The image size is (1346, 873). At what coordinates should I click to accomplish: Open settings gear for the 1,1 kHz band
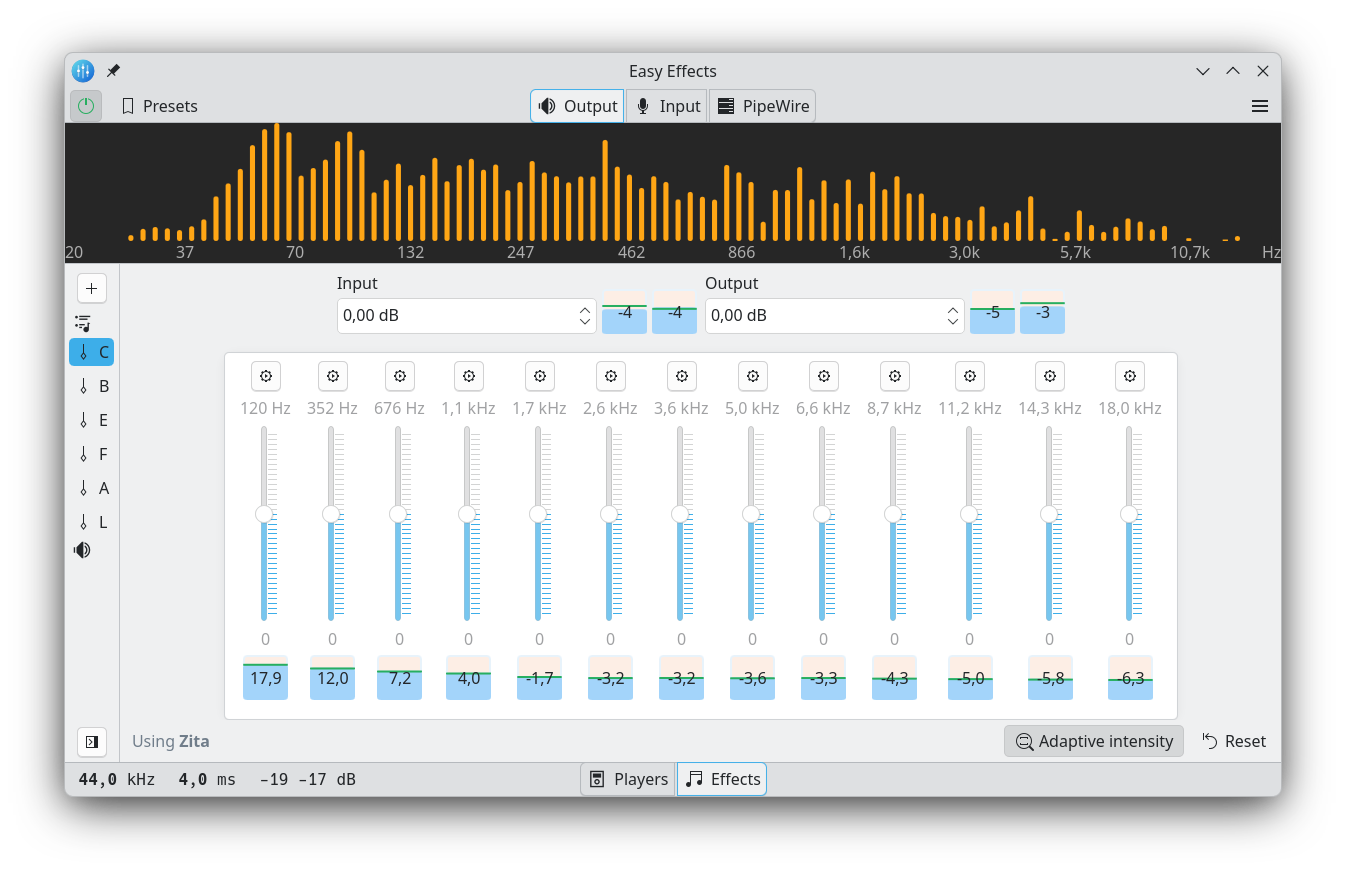tap(468, 376)
